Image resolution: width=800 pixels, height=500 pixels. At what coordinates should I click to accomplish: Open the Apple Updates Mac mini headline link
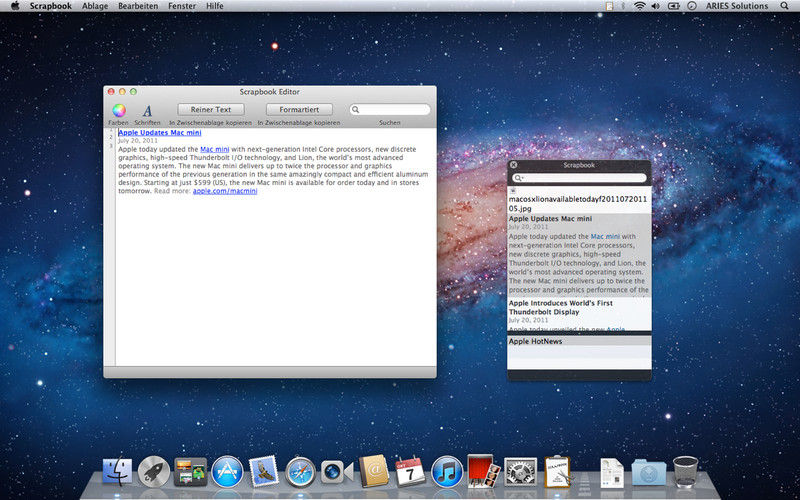160,133
